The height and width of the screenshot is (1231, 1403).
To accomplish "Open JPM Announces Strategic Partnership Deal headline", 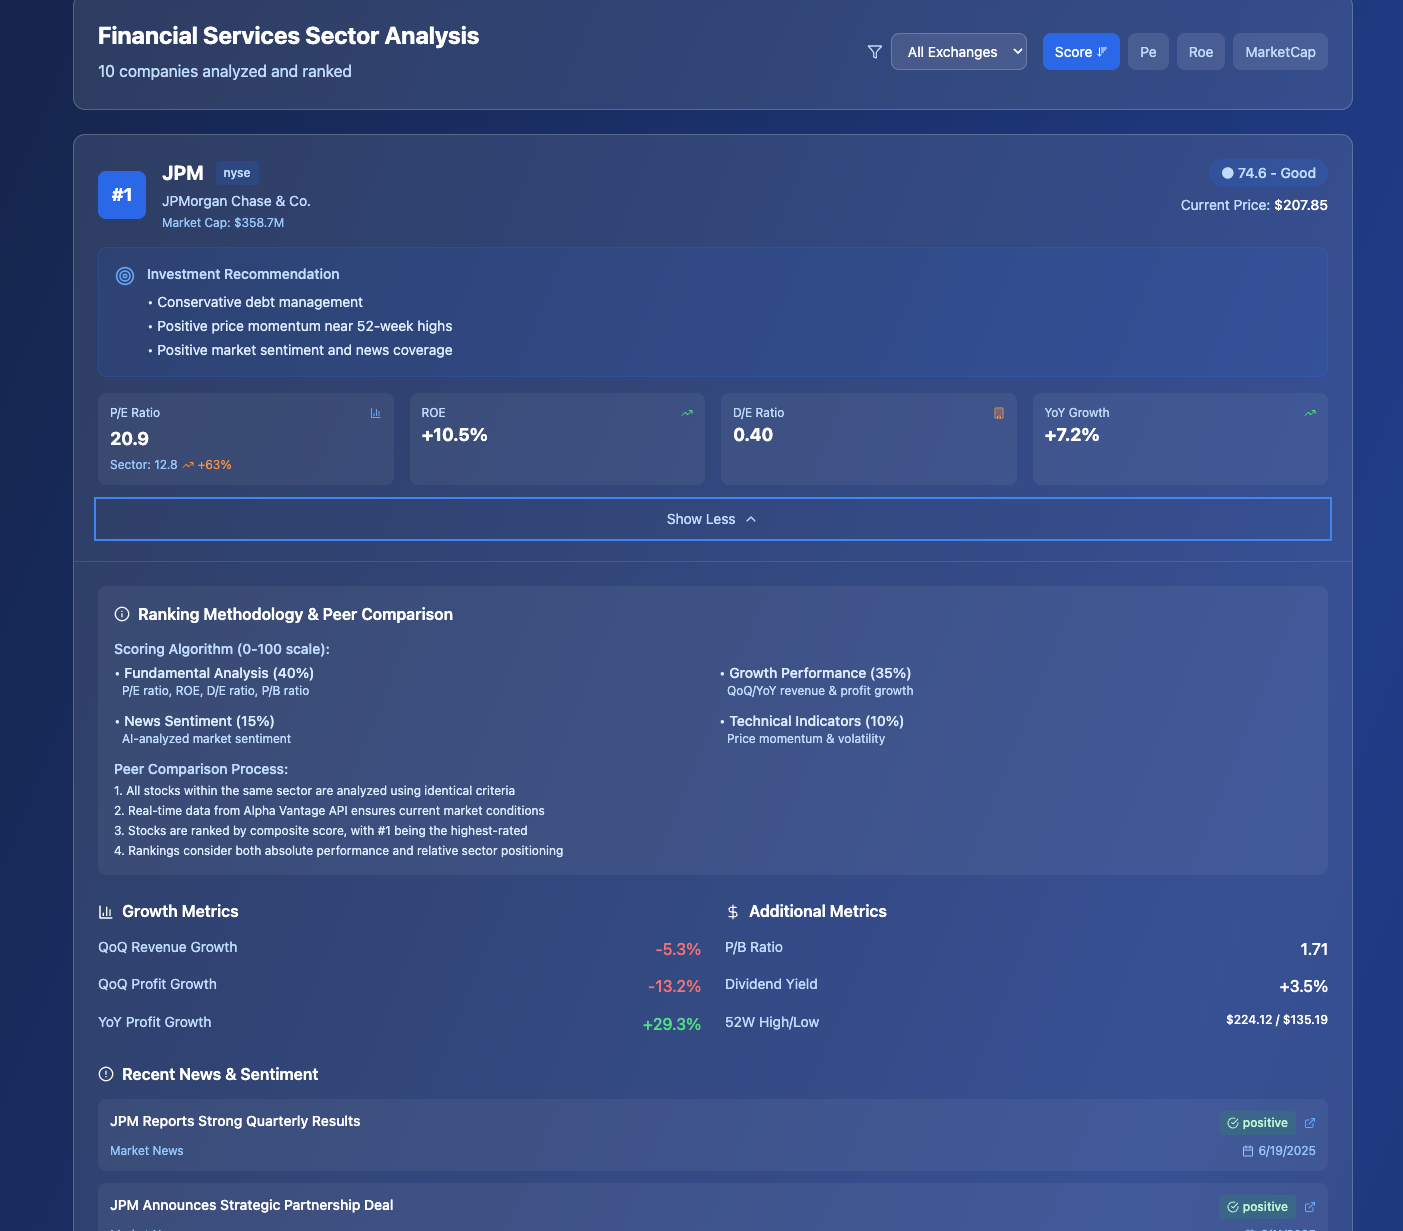I will 251,1205.
